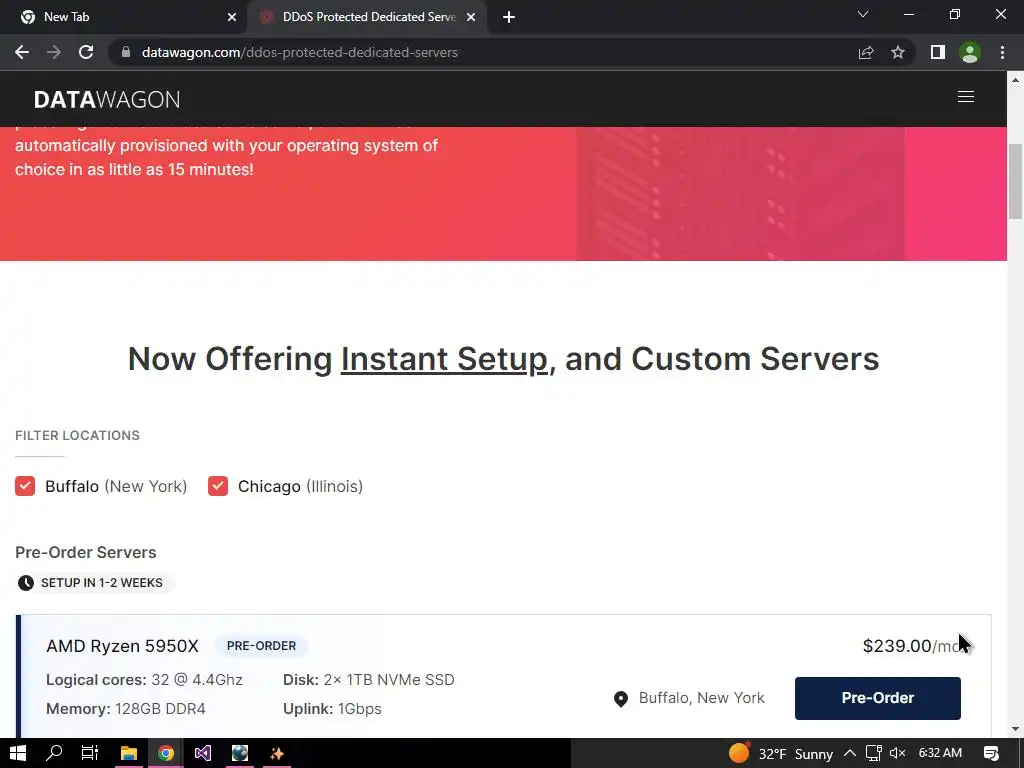Click the vertical scrollbar thumb

coord(1016,182)
